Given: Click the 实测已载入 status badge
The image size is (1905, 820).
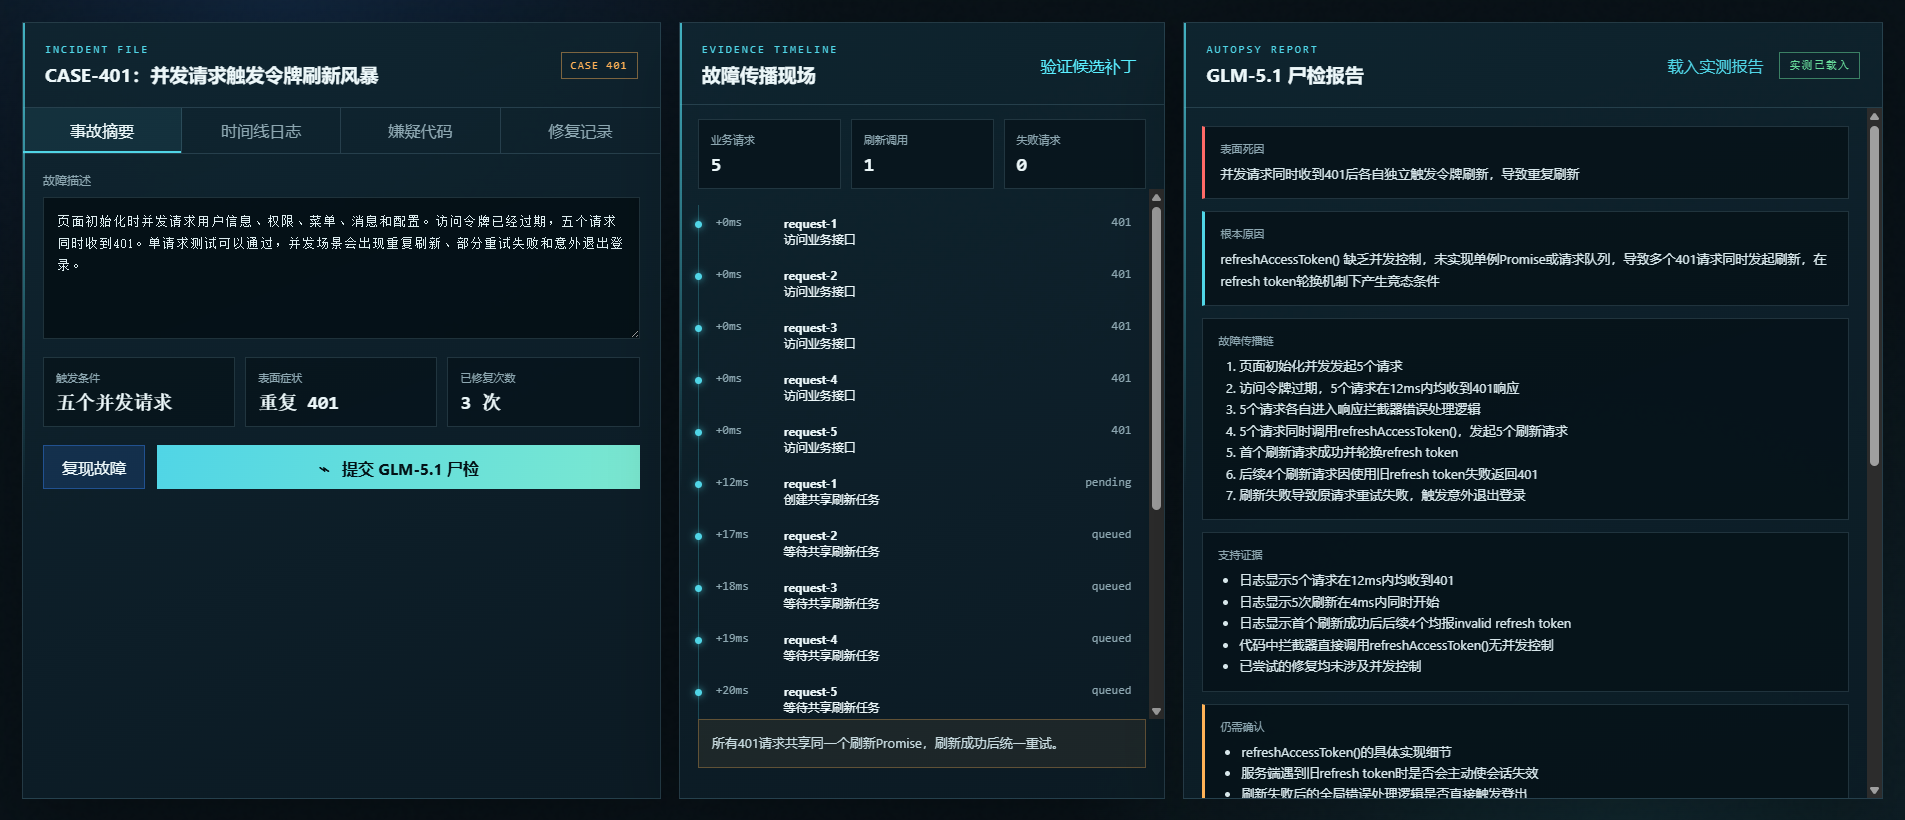Looking at the screenshot, I should (1819, 65).
